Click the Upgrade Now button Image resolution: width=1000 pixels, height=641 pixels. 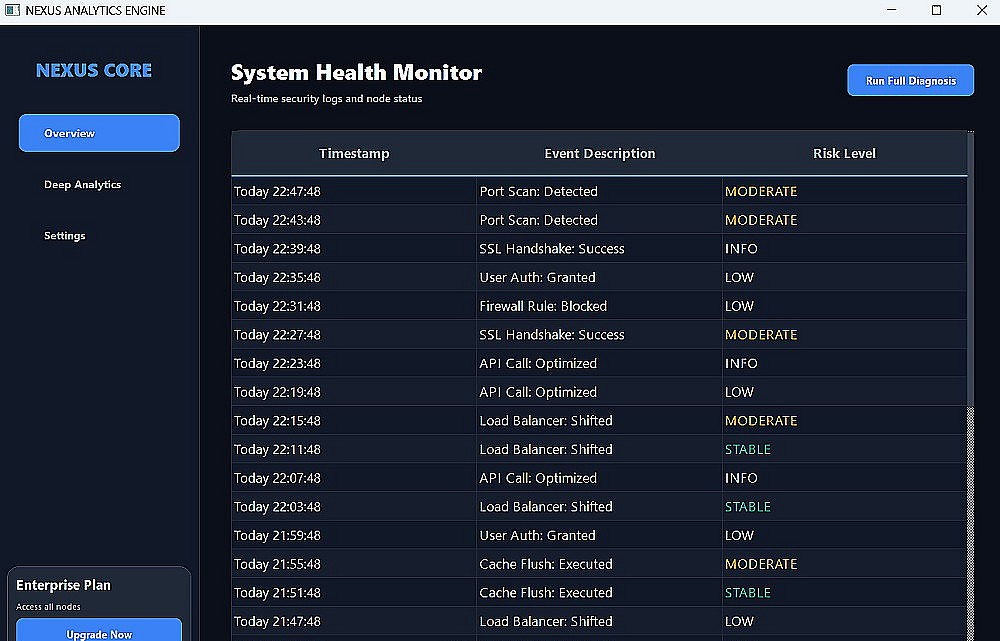pyautogui.click(x=99, y=631)
